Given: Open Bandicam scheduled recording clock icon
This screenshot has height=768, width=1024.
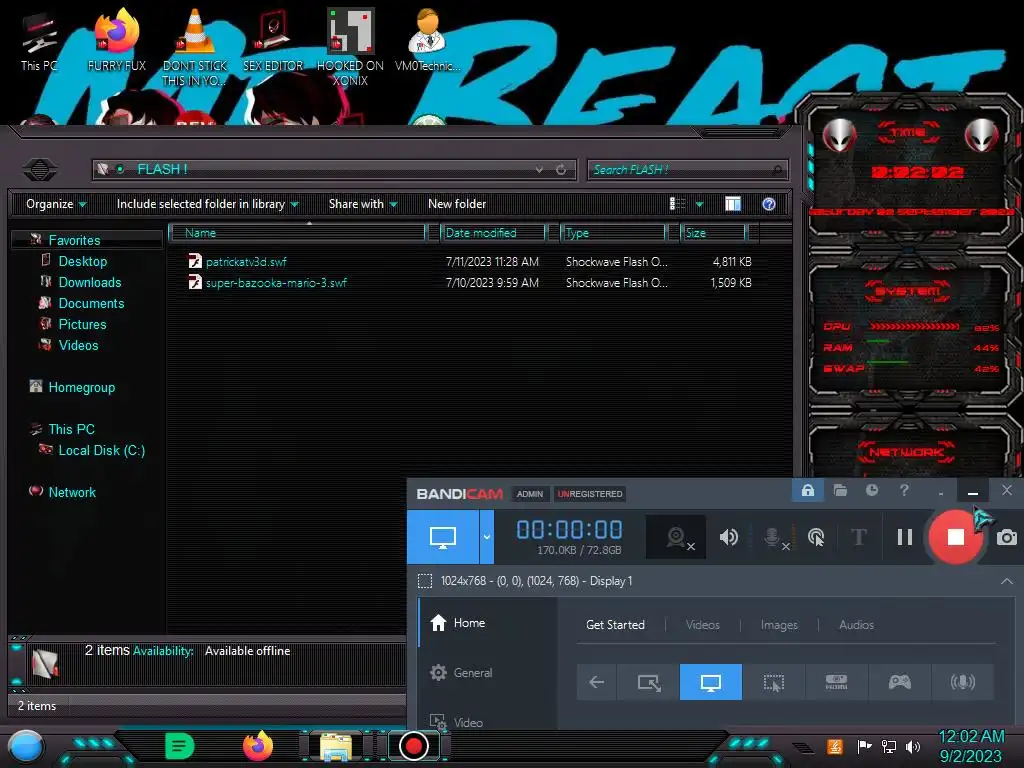Looking at the screenshot, I should (872, 490).
